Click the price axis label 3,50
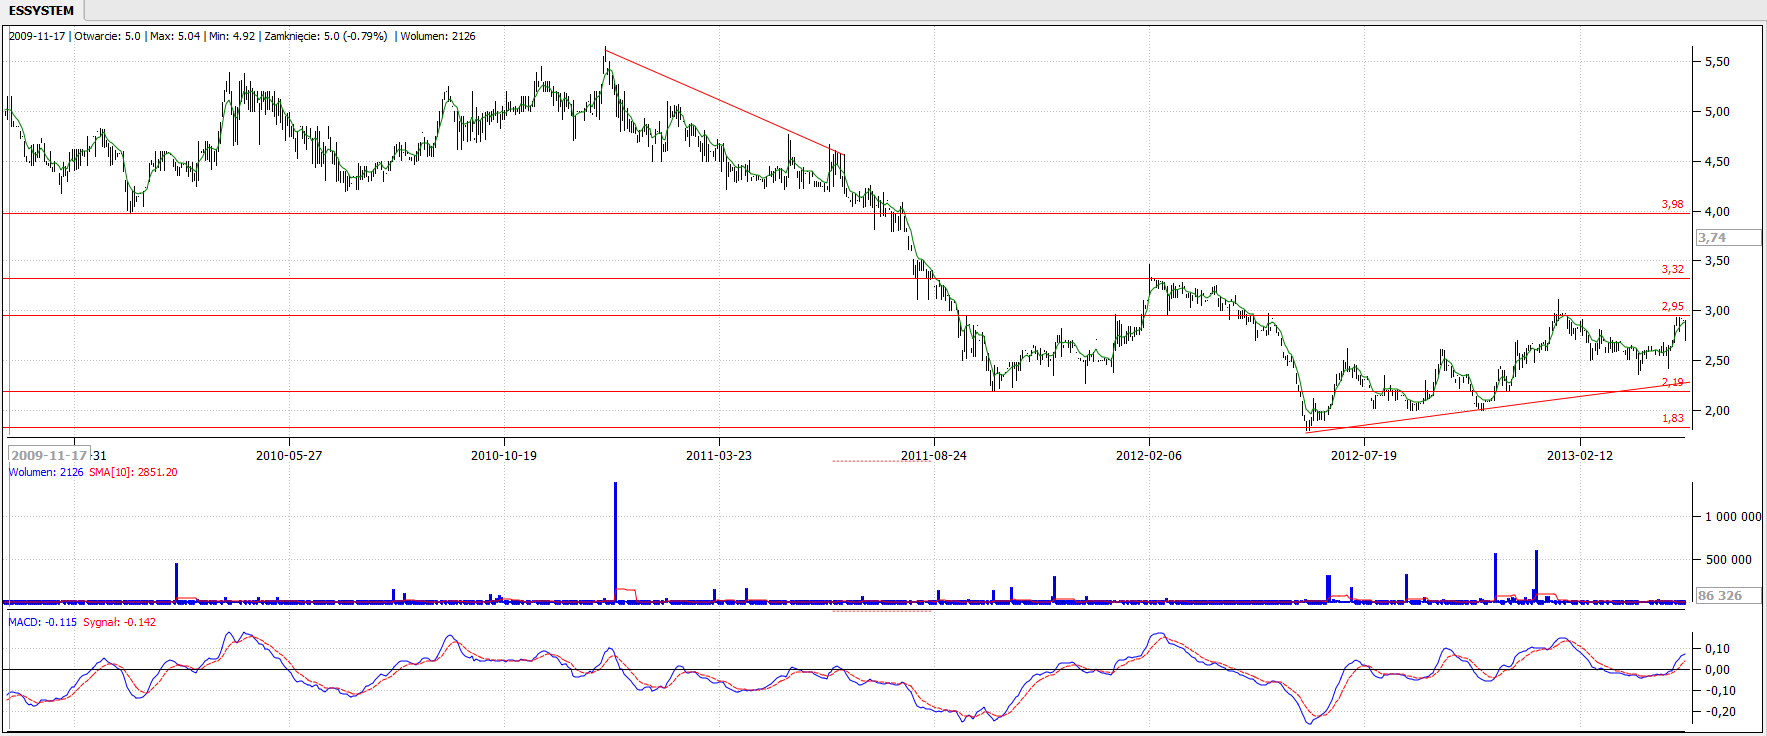This screenshot has height=736, width=1767. (1717, 260)
